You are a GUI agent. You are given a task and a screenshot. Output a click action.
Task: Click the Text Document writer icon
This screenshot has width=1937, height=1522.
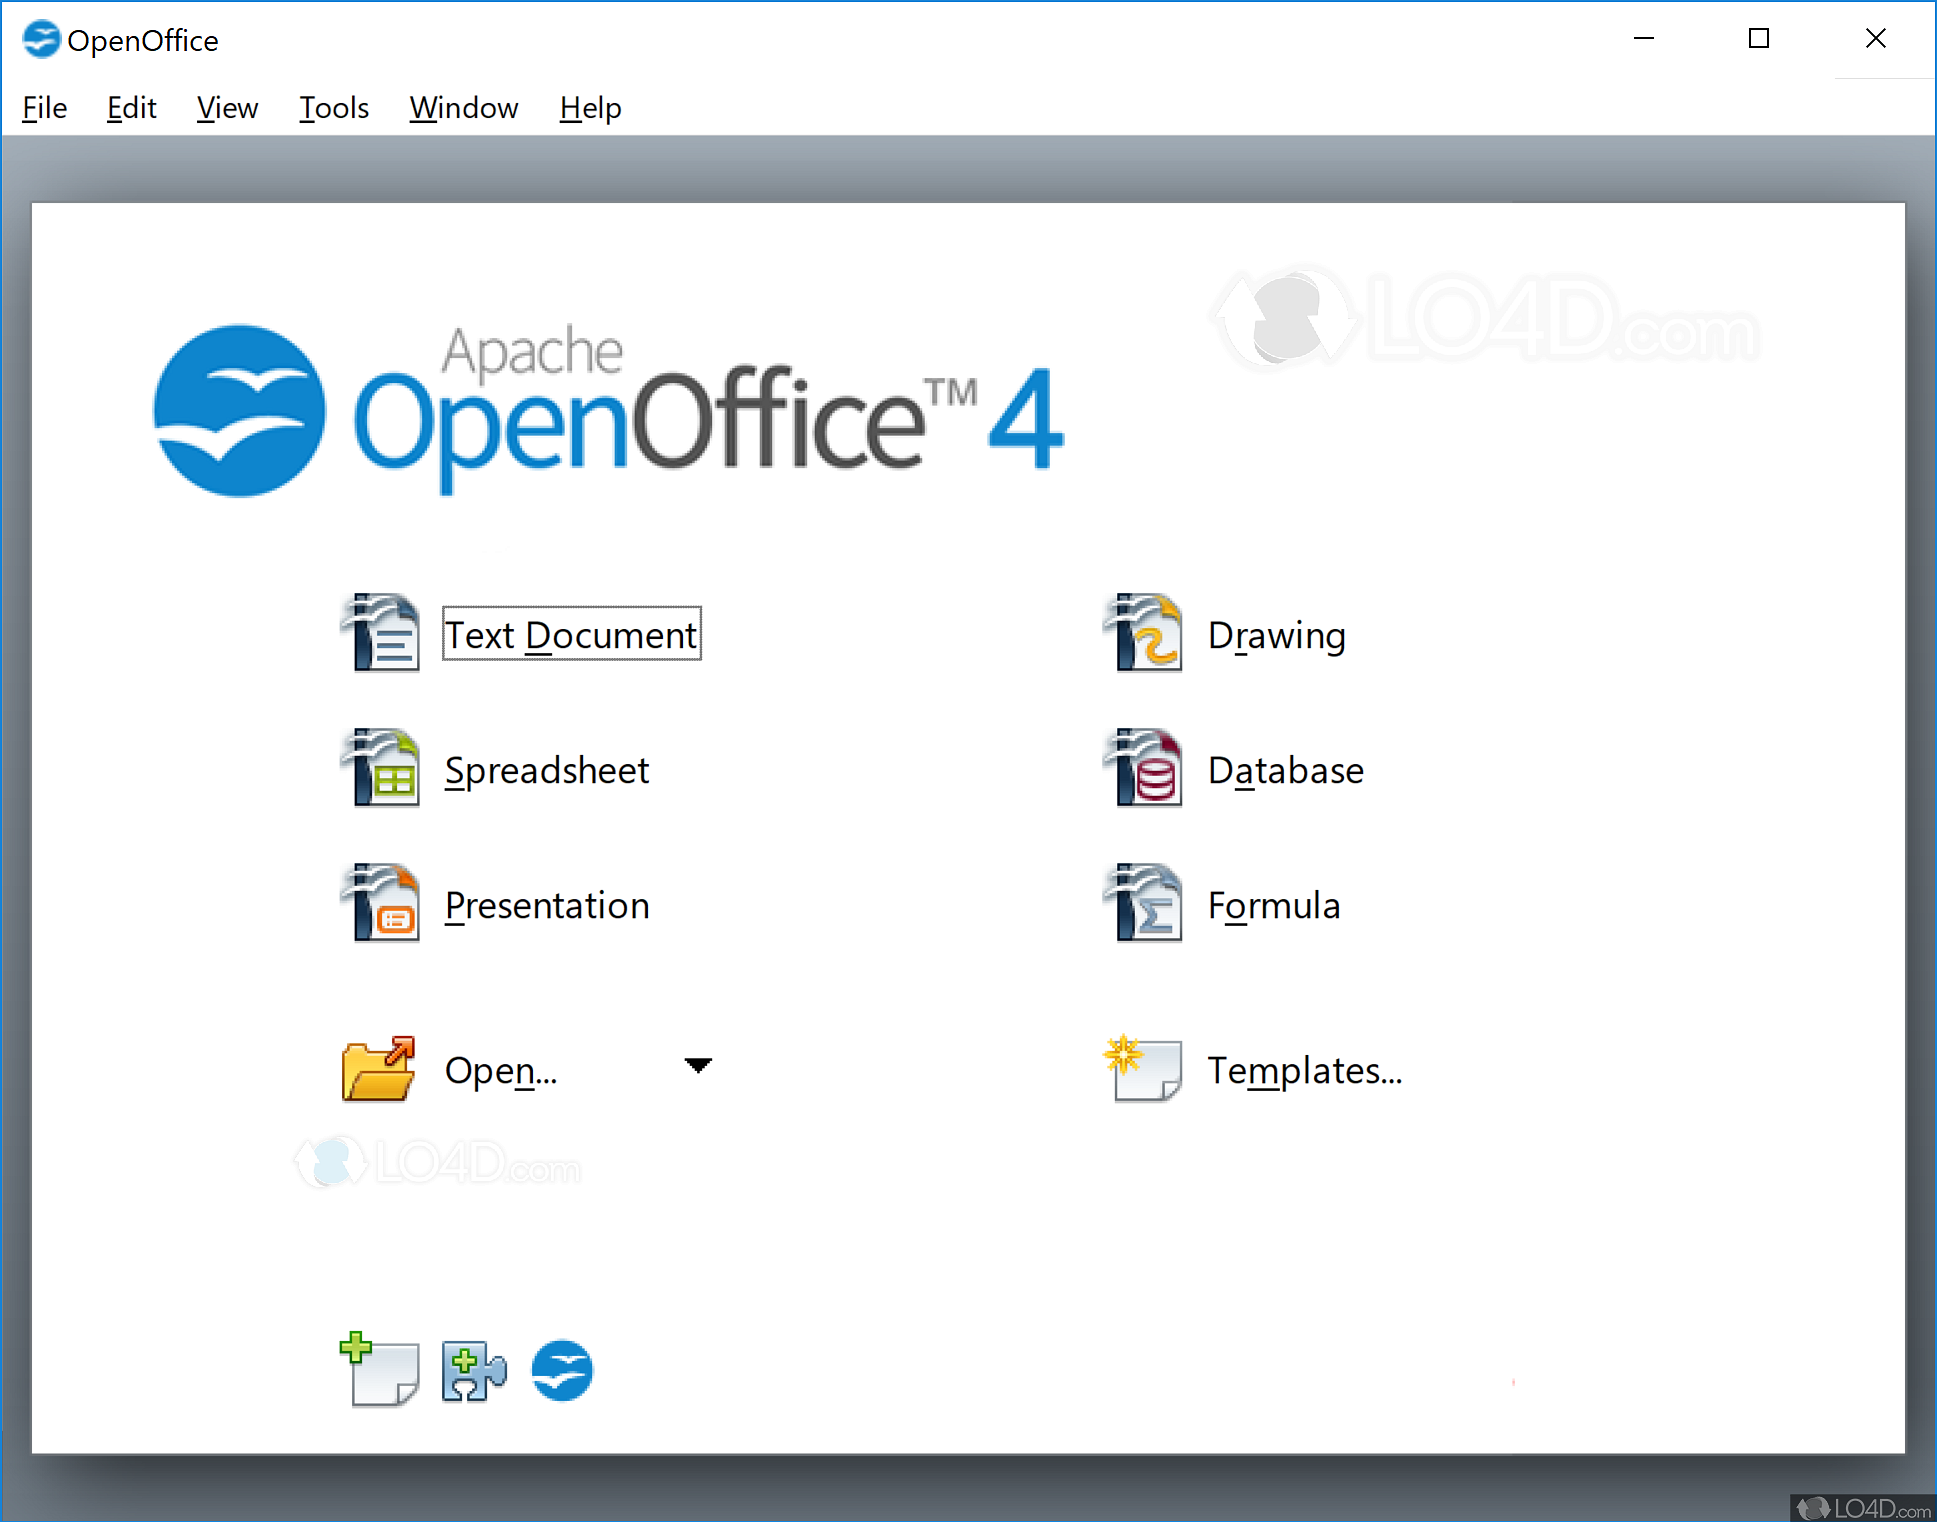[380, 634]
